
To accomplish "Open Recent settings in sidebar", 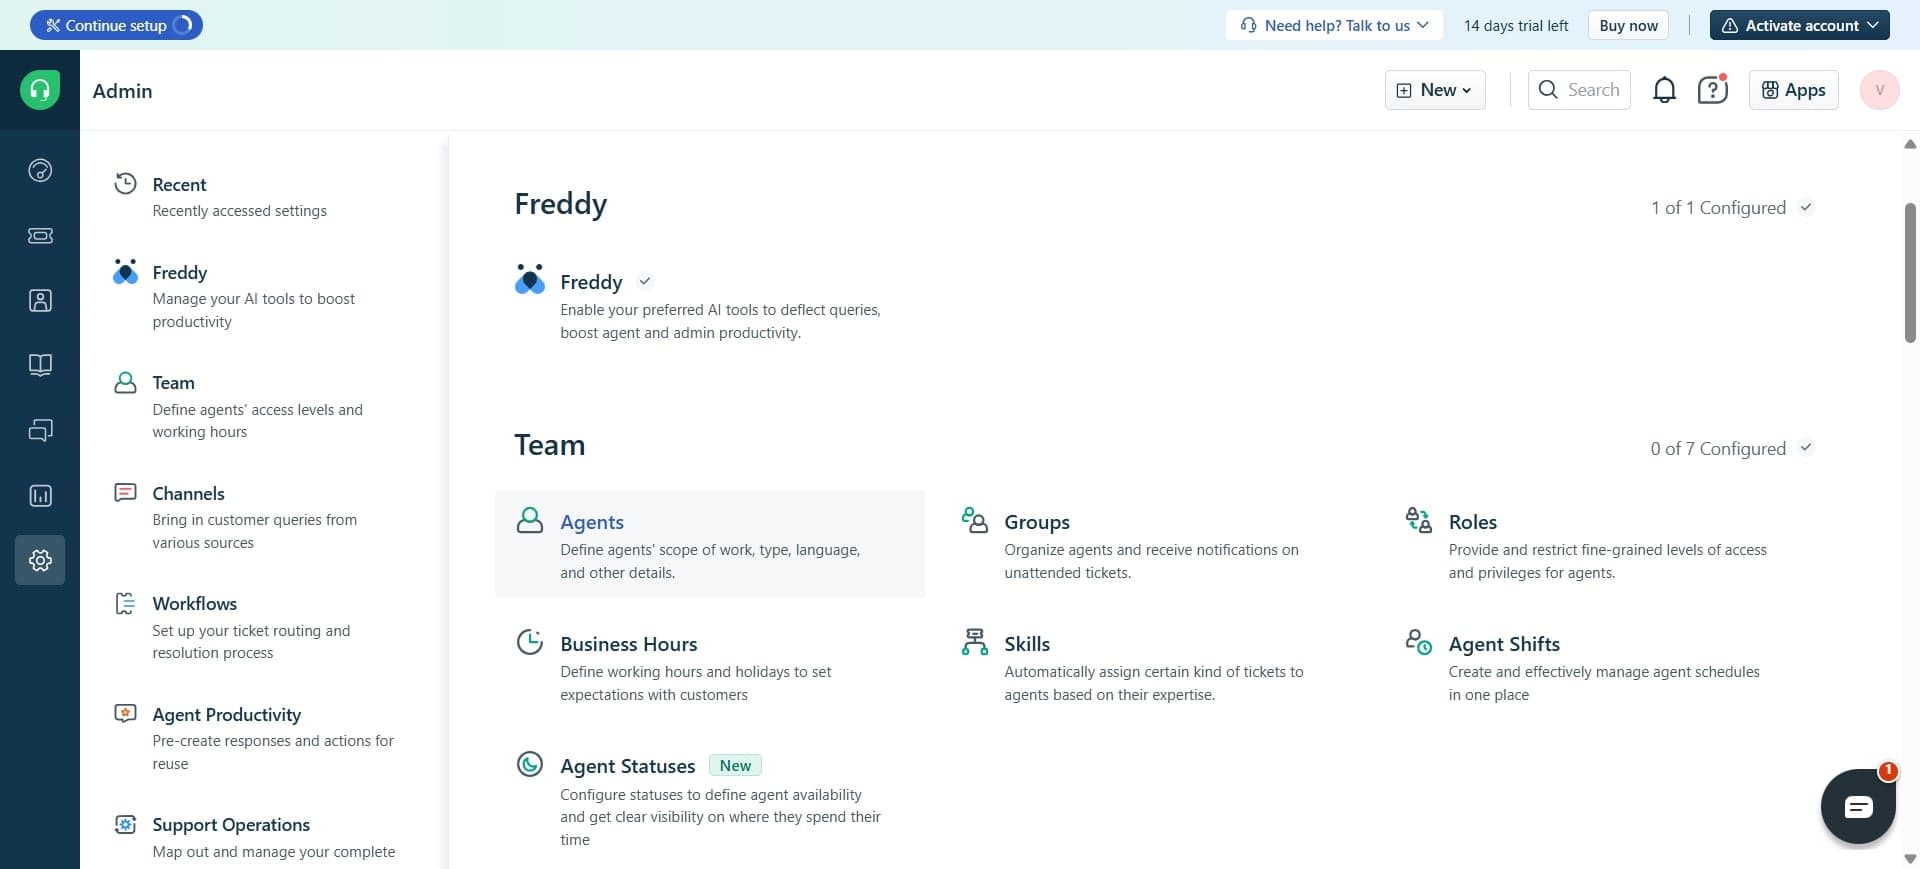I will (x=239, y=196).
